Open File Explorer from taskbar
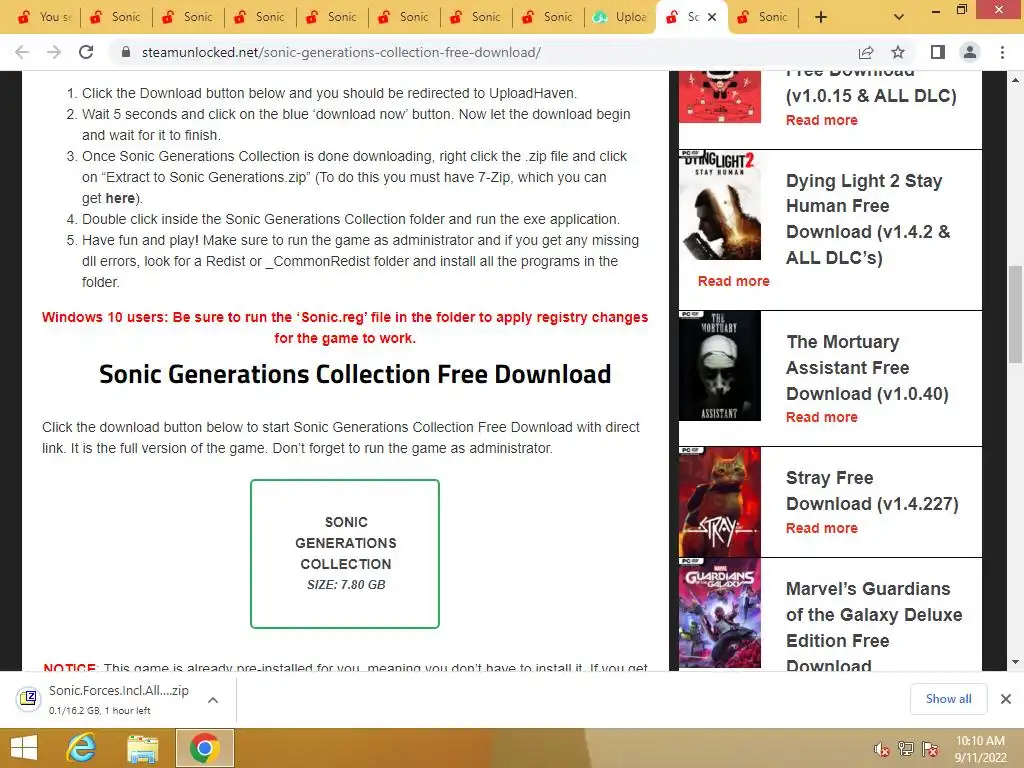This screenshot has height=768, width=1024. [143, 748]
